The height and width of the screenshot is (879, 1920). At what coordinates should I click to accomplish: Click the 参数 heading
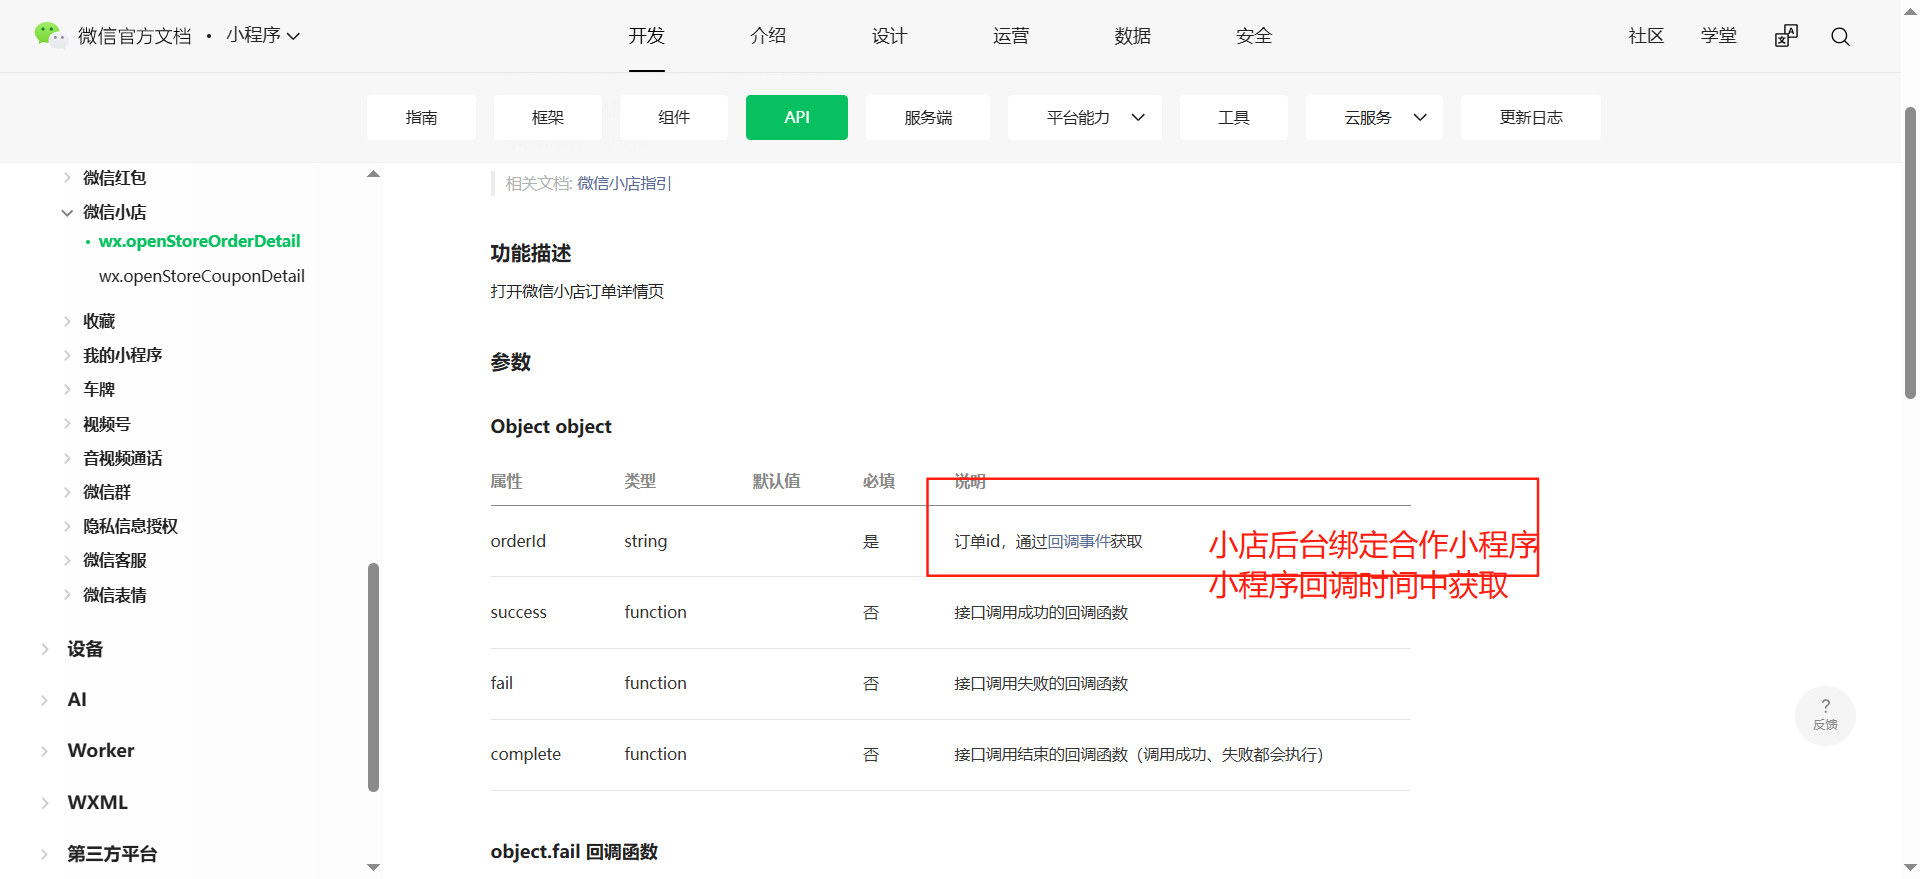point(510,362)
